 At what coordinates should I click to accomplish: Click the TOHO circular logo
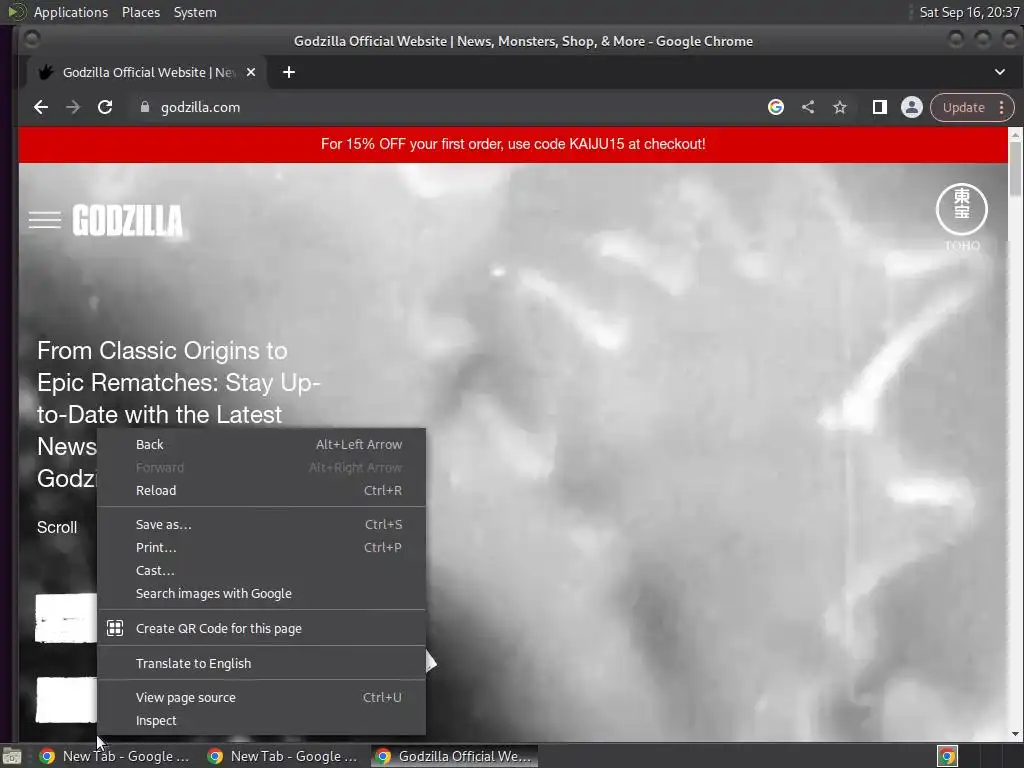962,210
